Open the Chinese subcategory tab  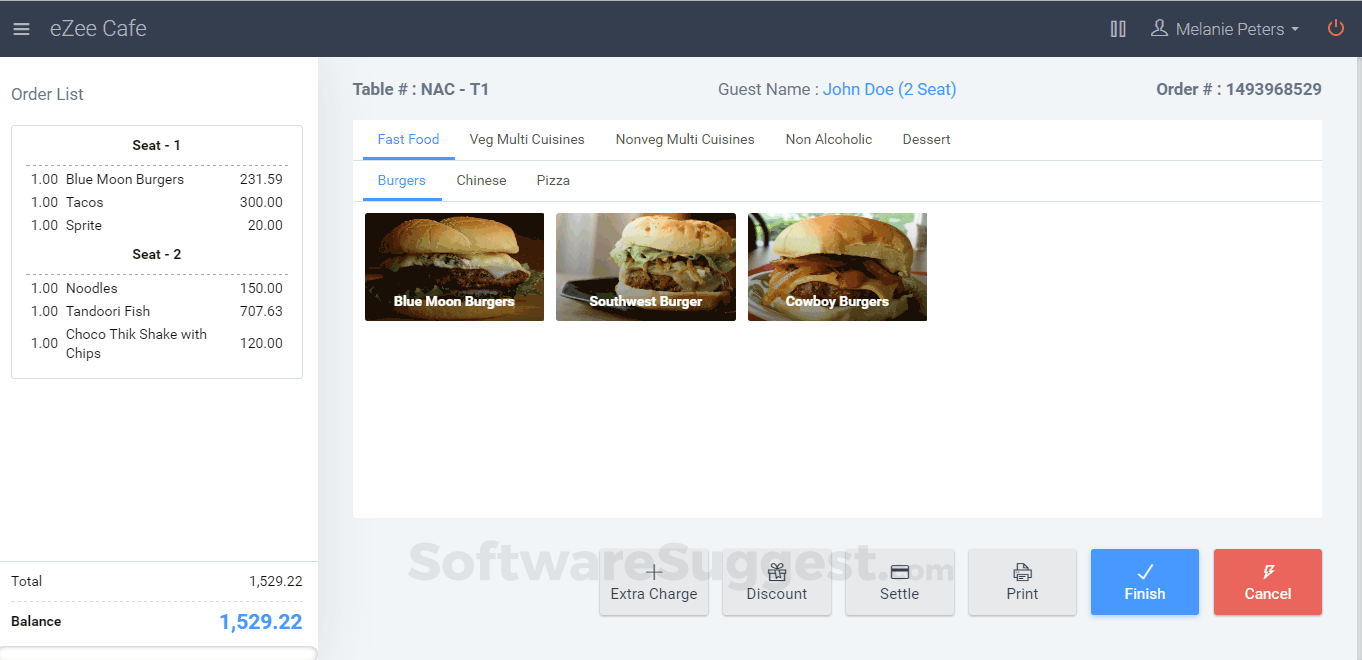[x=481, y=180]
